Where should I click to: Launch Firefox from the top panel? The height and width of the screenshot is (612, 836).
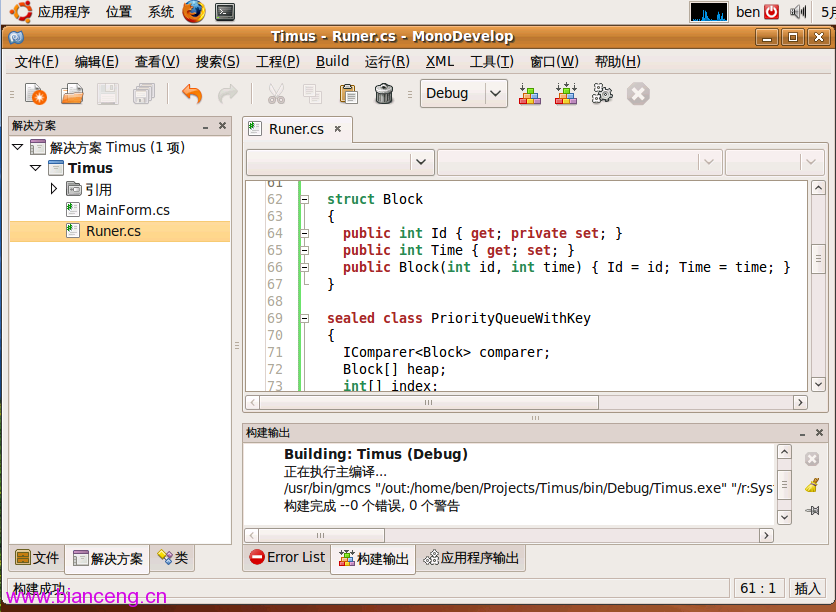point(194,11)
